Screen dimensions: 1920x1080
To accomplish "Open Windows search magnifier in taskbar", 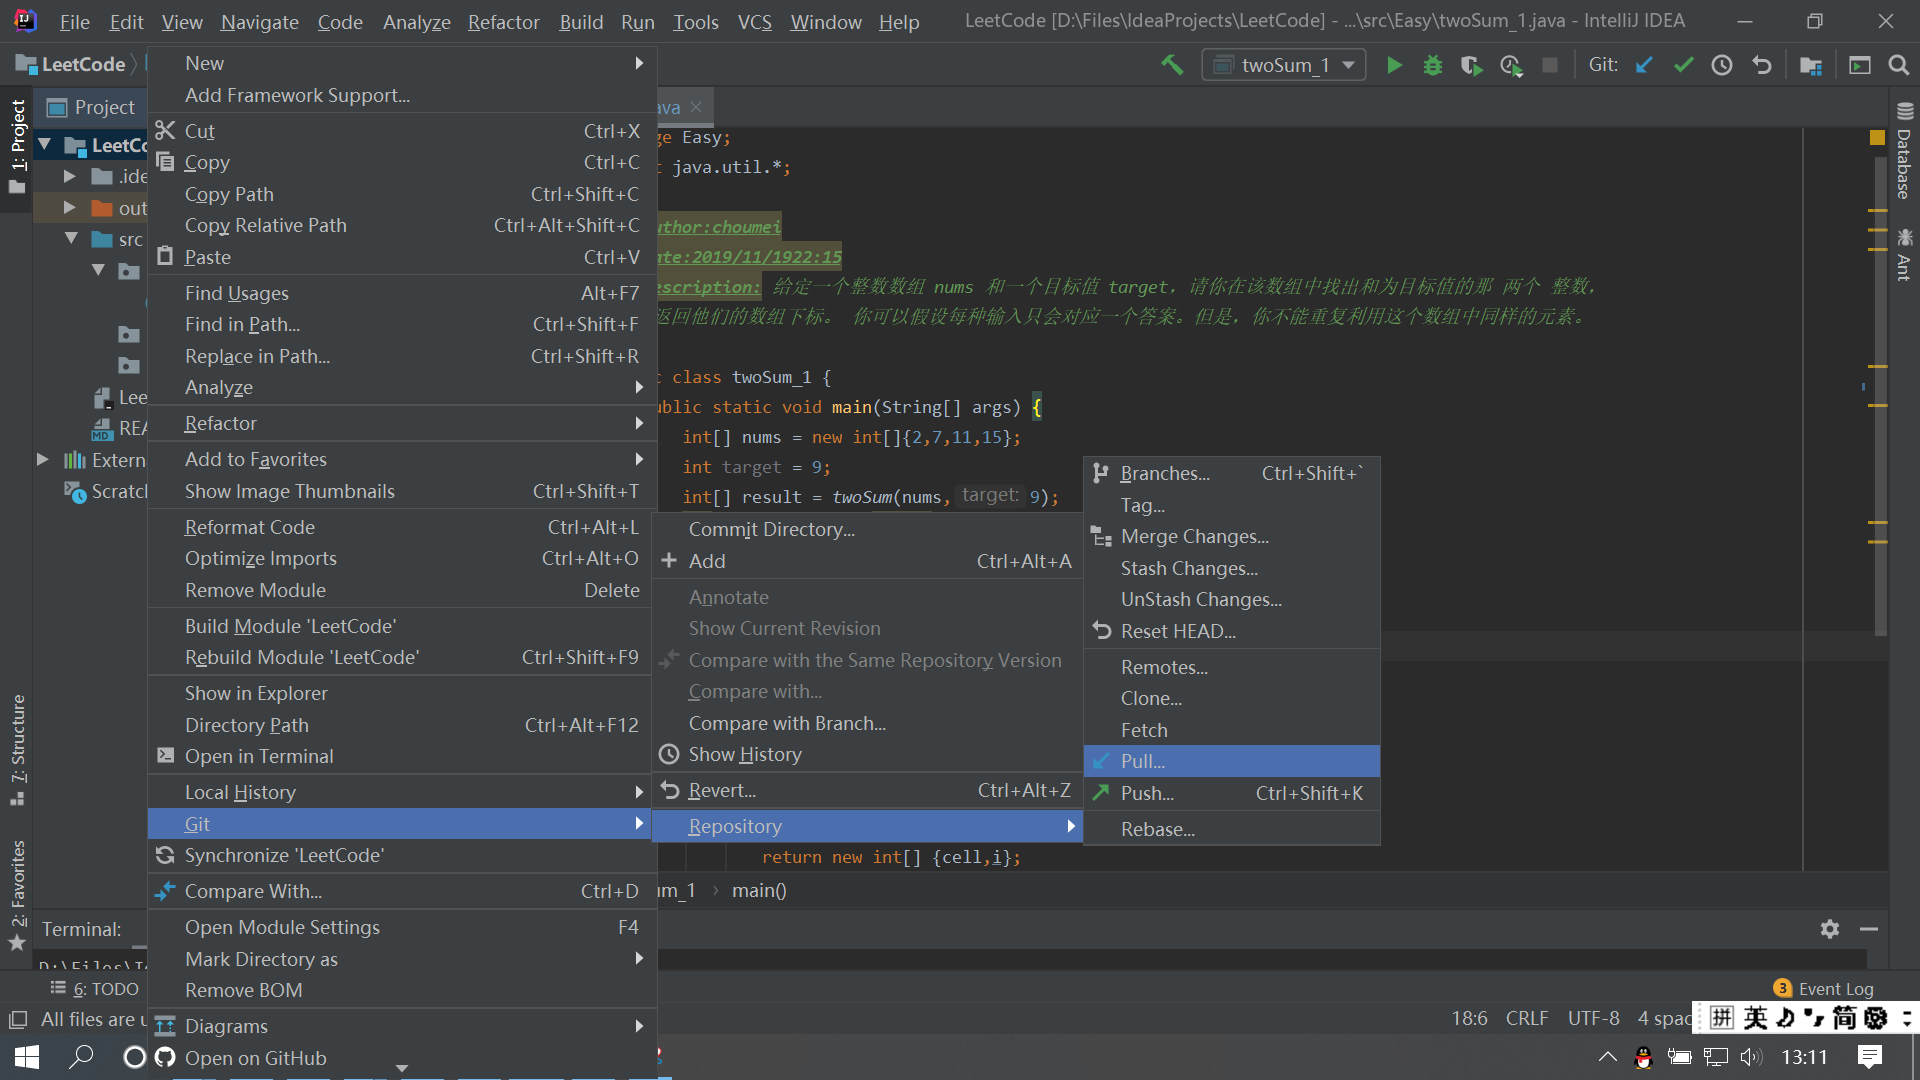I will (81, 1057).
